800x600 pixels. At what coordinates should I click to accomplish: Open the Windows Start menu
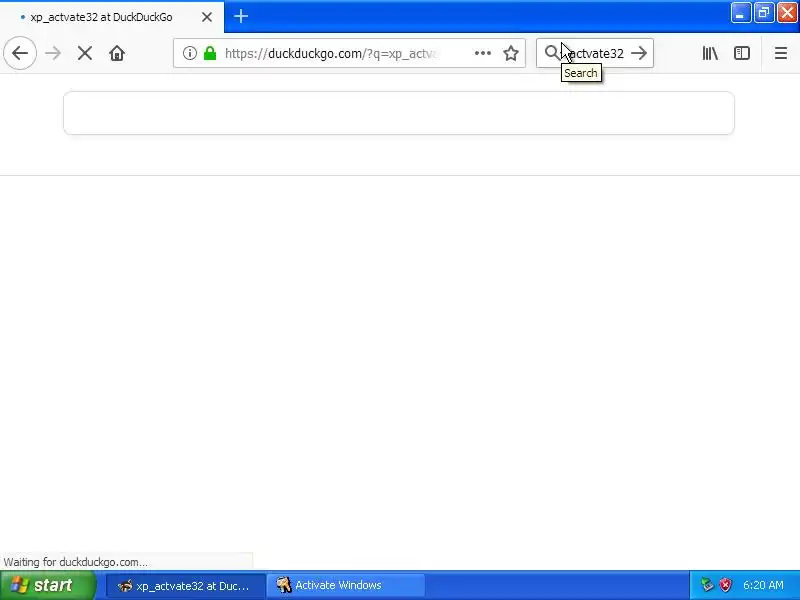point(47,585)
